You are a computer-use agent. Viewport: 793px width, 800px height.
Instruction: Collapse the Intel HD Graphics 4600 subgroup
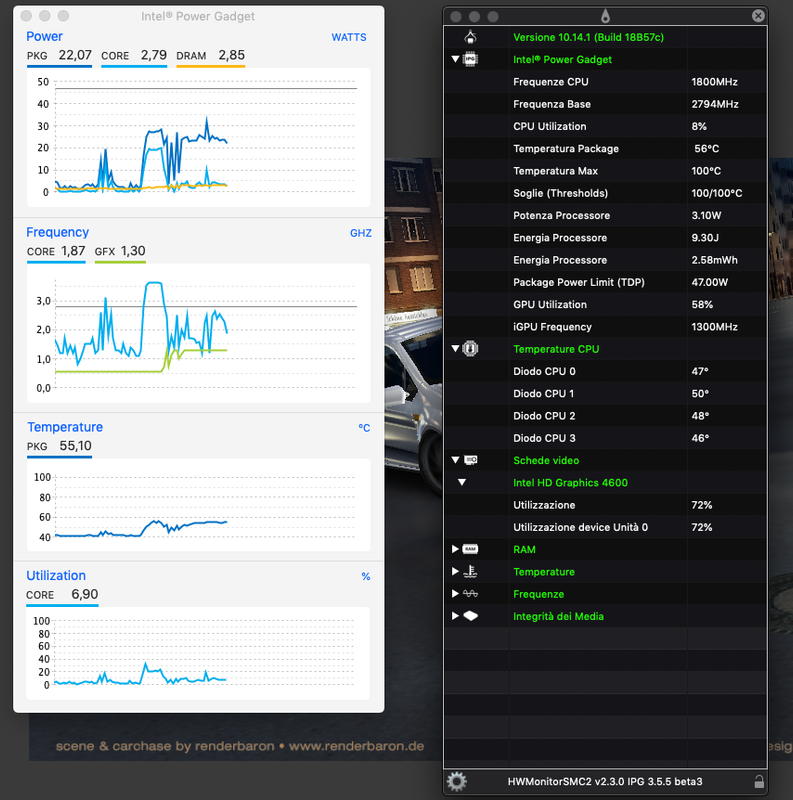[x=462, y=482]
